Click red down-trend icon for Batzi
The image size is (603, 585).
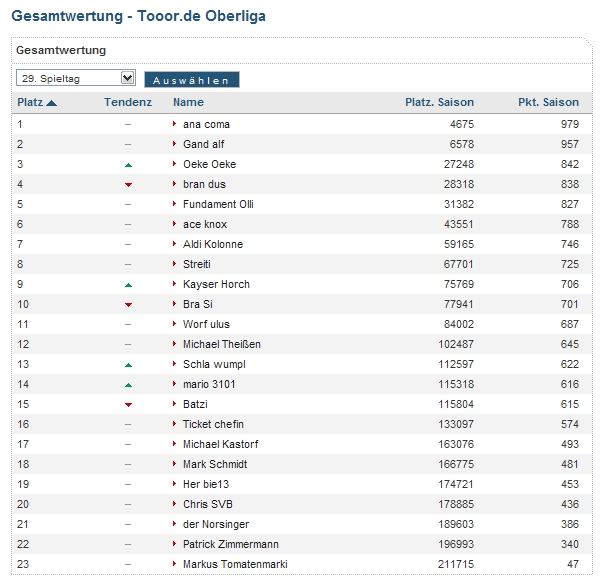128,405
